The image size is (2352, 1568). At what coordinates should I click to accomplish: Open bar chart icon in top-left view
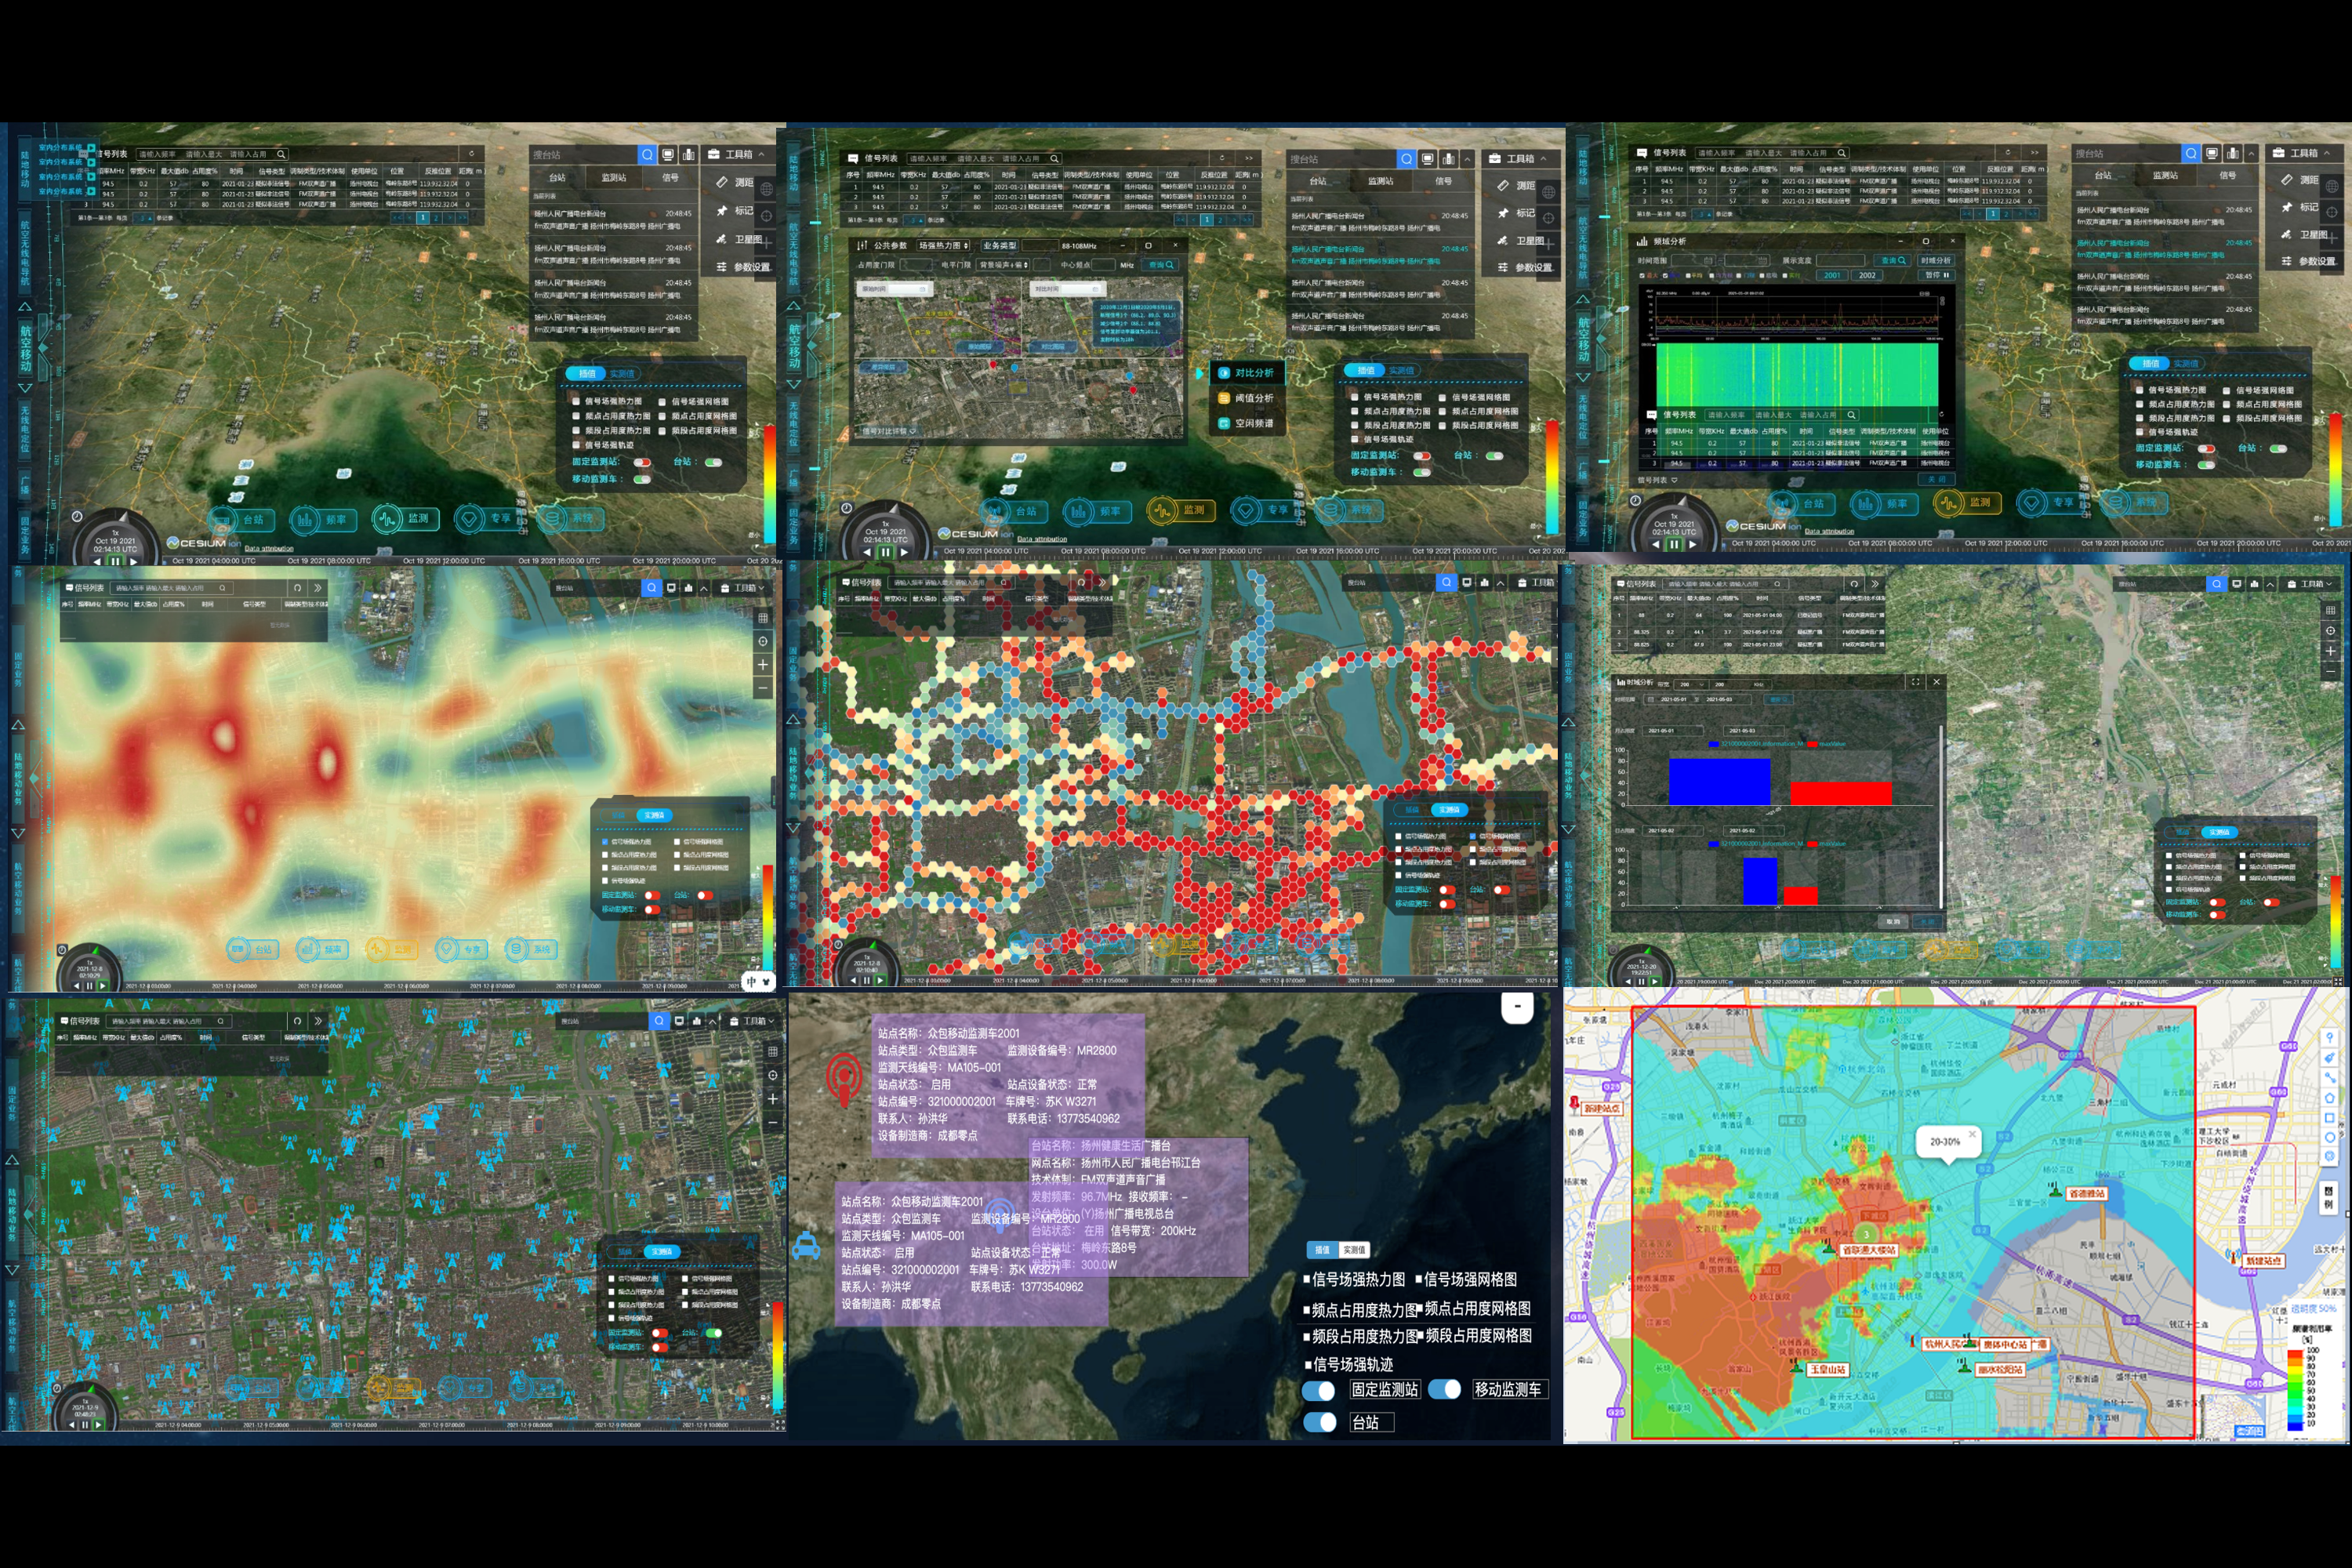point(689,155)
